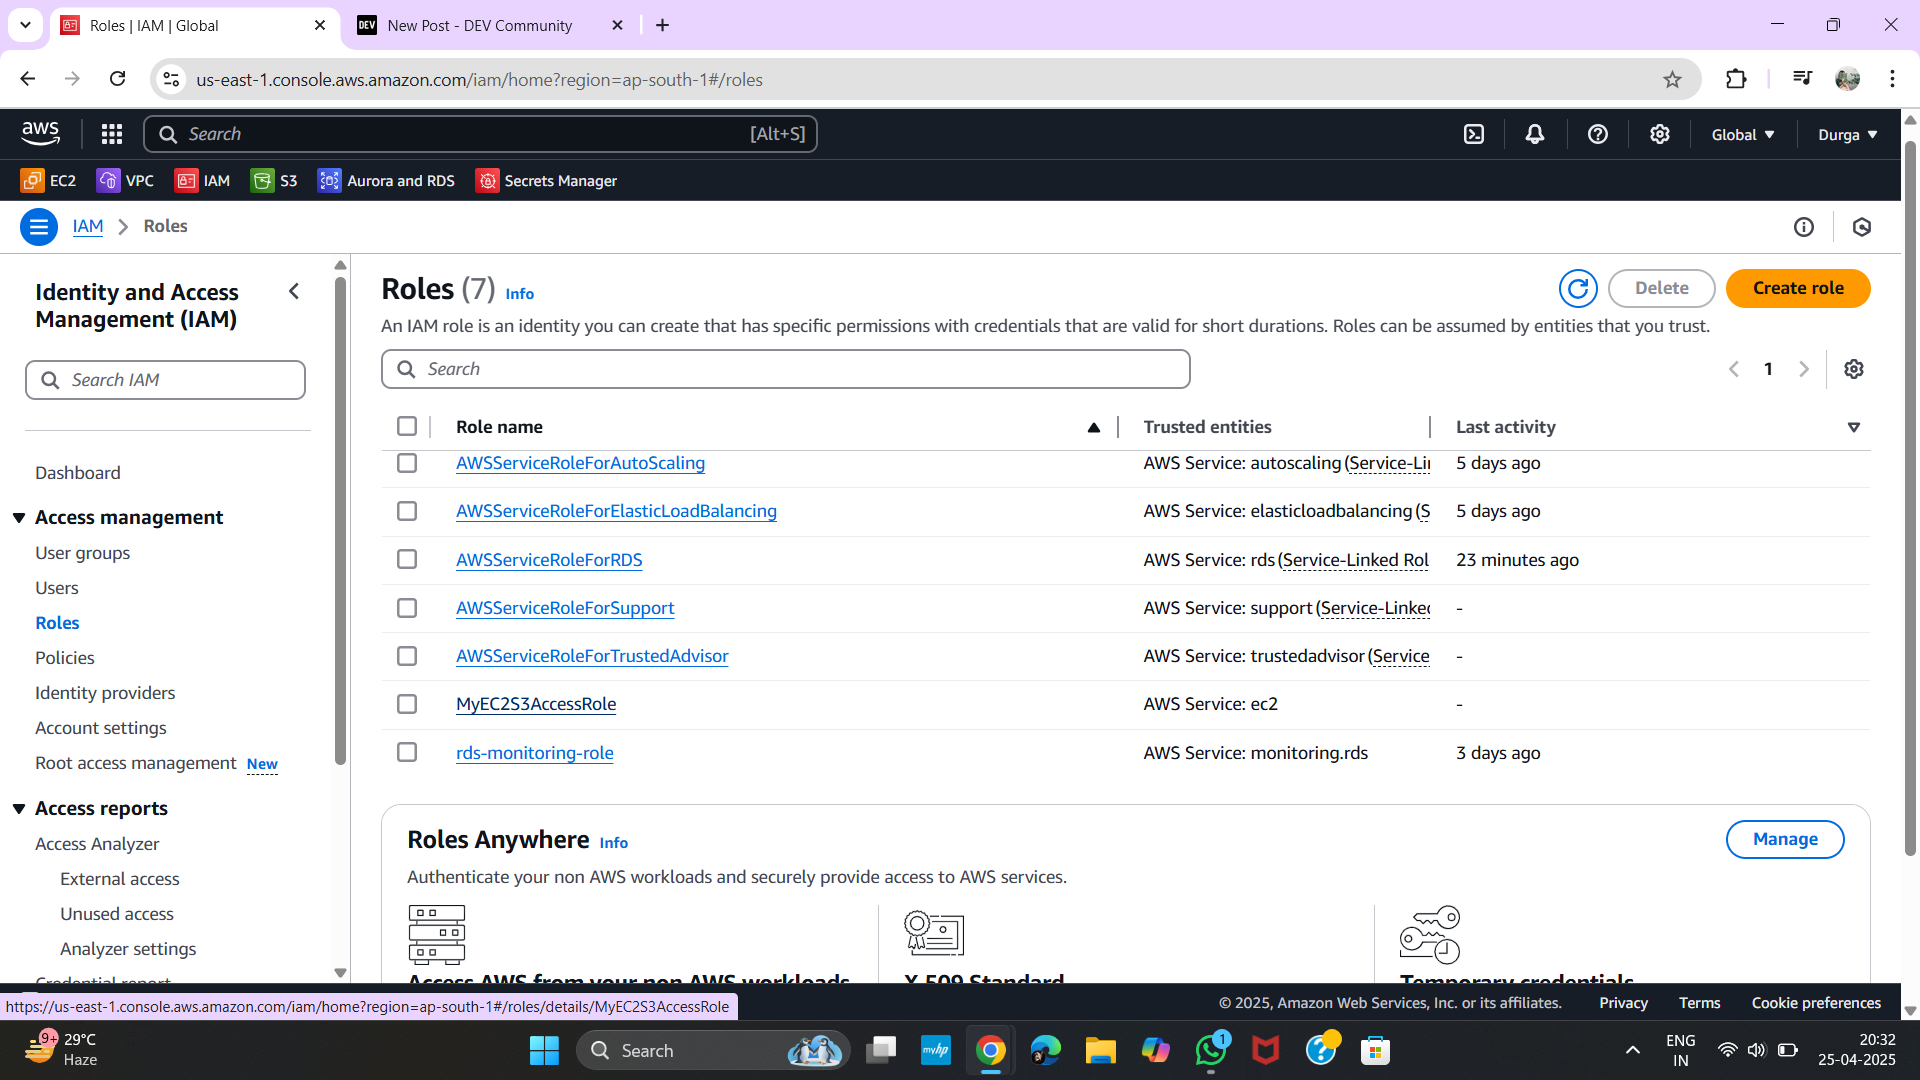The image size is (1920, 1080).
Task: Open Users in IAM sidebar
Action: [x=57, y=588]
